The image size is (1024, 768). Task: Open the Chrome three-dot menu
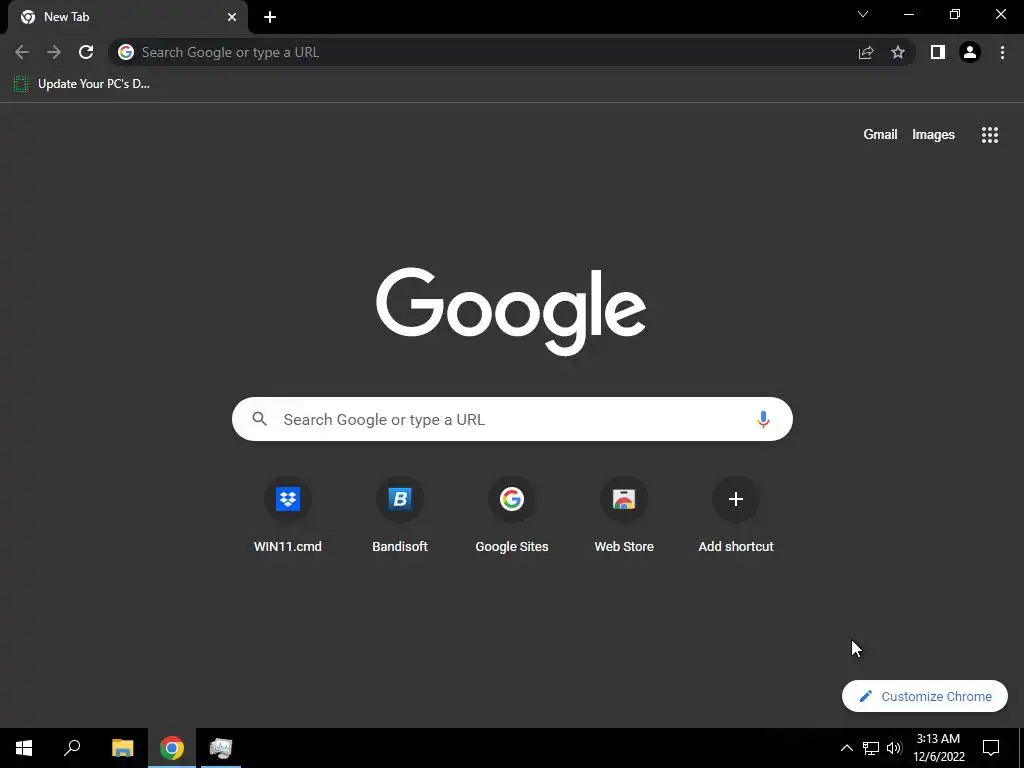click(1002, 52)
